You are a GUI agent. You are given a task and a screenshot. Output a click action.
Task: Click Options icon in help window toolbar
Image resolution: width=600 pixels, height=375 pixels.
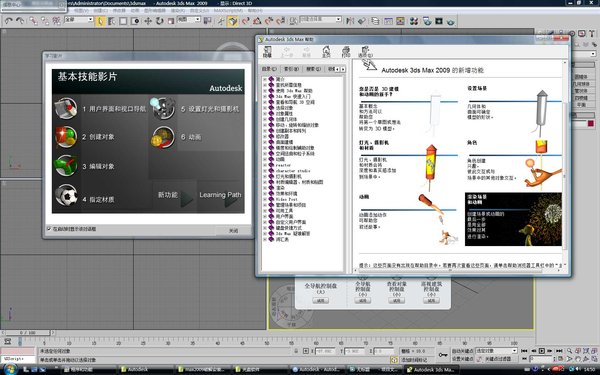click(x=365, y=52)
